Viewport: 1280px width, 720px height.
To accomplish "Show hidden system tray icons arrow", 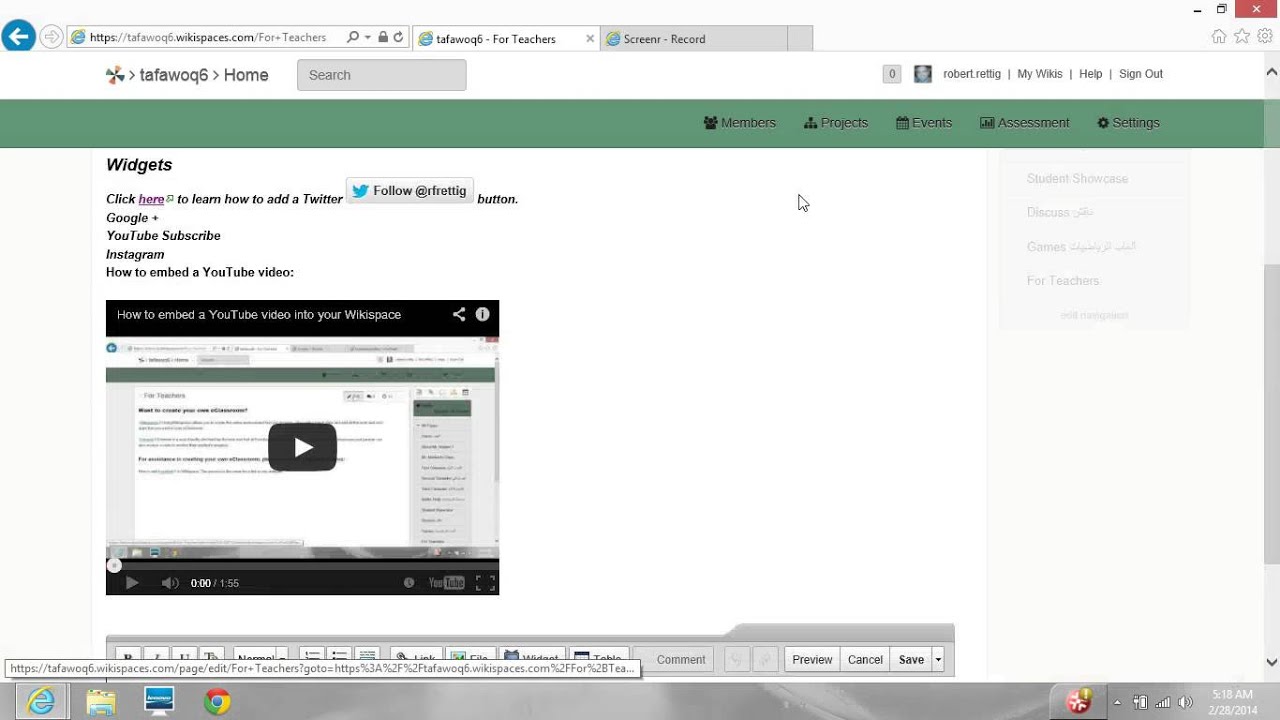I will tap(1117, 702).
